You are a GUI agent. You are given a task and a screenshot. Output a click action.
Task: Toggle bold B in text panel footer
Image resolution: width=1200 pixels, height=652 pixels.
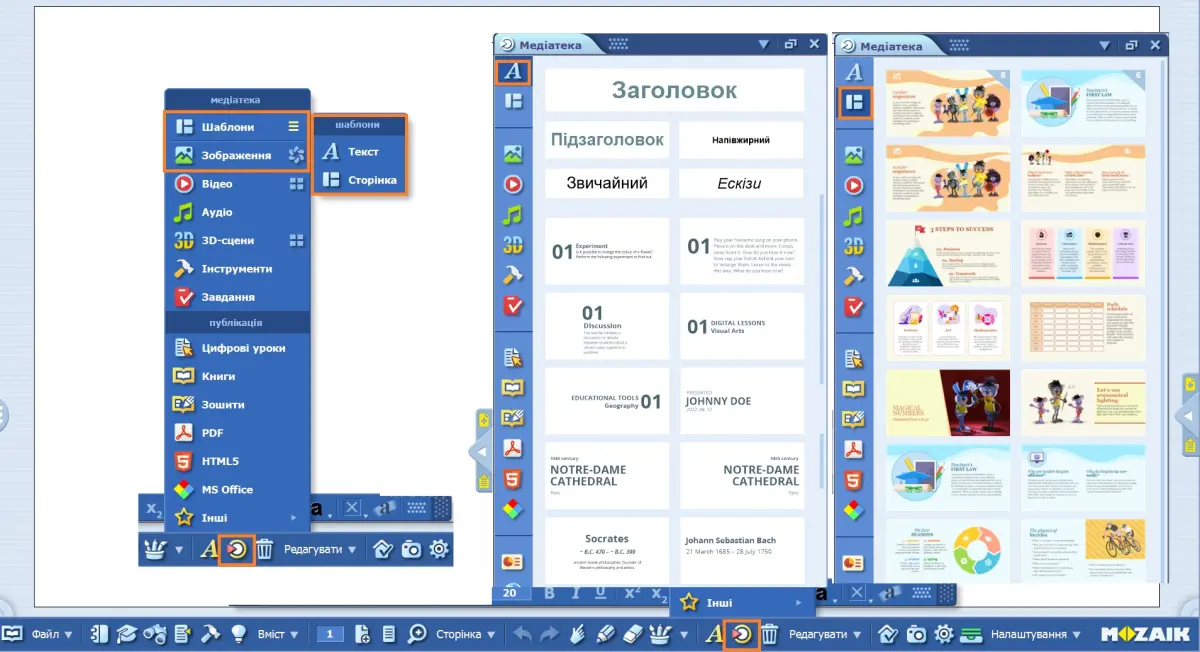coord(549,593)
